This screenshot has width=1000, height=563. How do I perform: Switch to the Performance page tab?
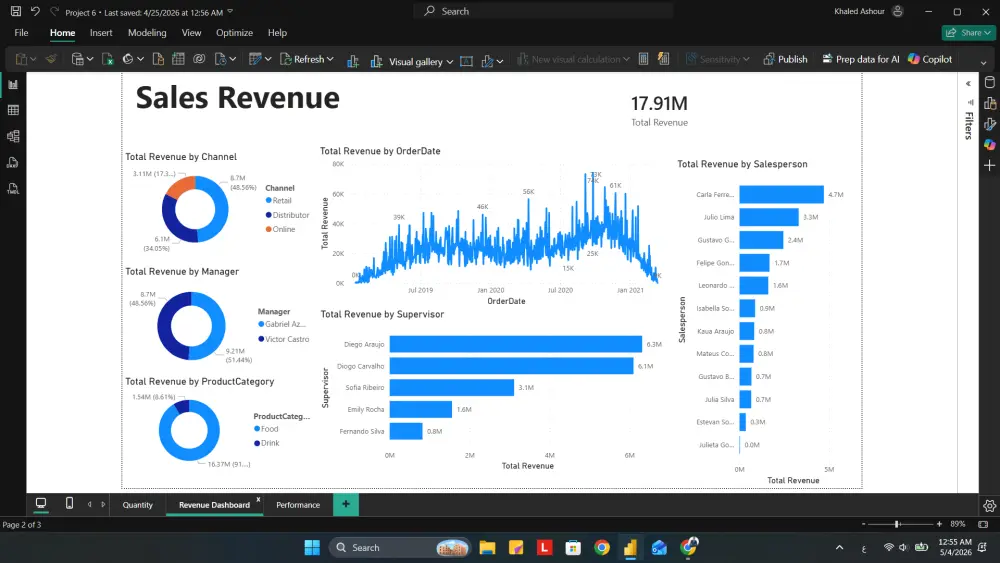coord(298,504)
